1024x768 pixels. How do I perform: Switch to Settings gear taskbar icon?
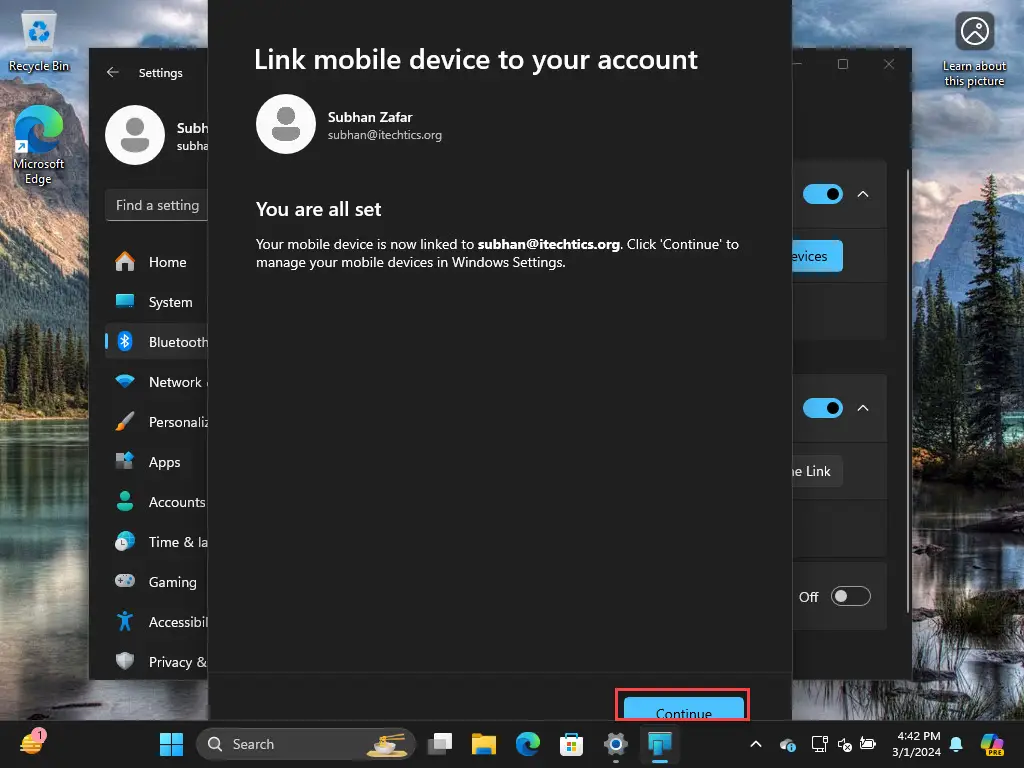615,744
